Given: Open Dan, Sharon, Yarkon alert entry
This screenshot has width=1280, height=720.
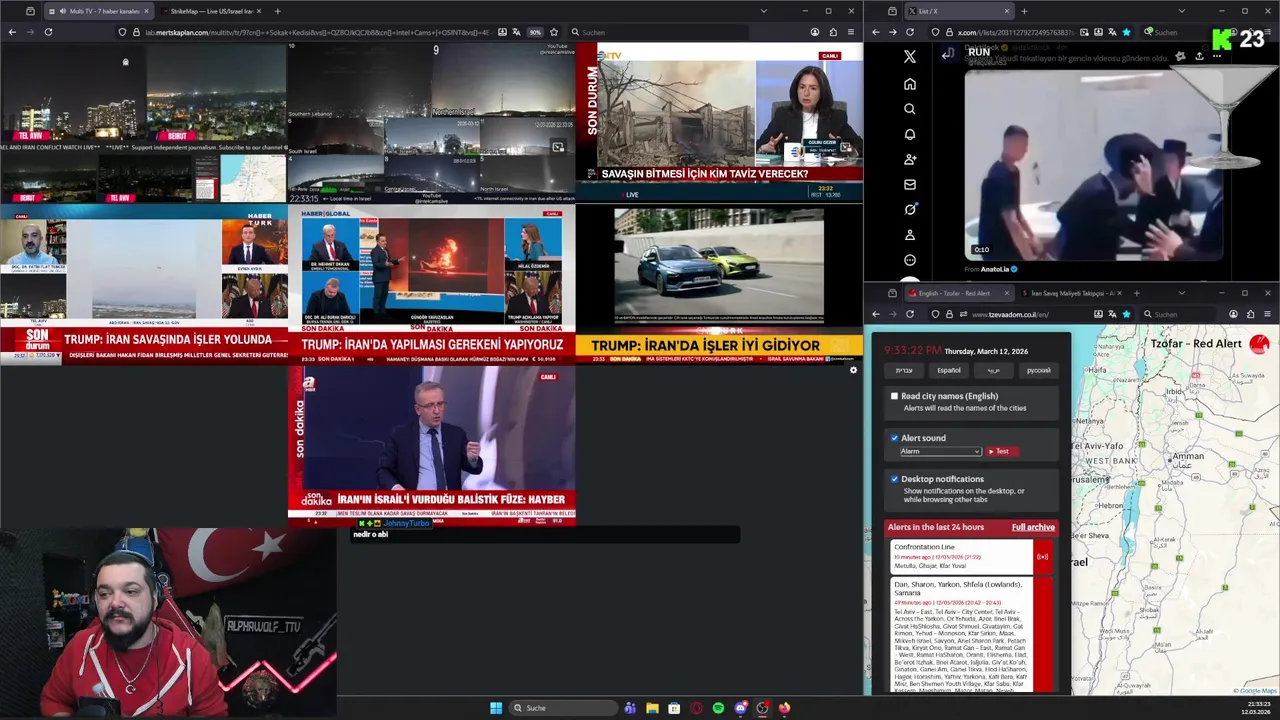Looking at the screenshot, I should (961, 634).
